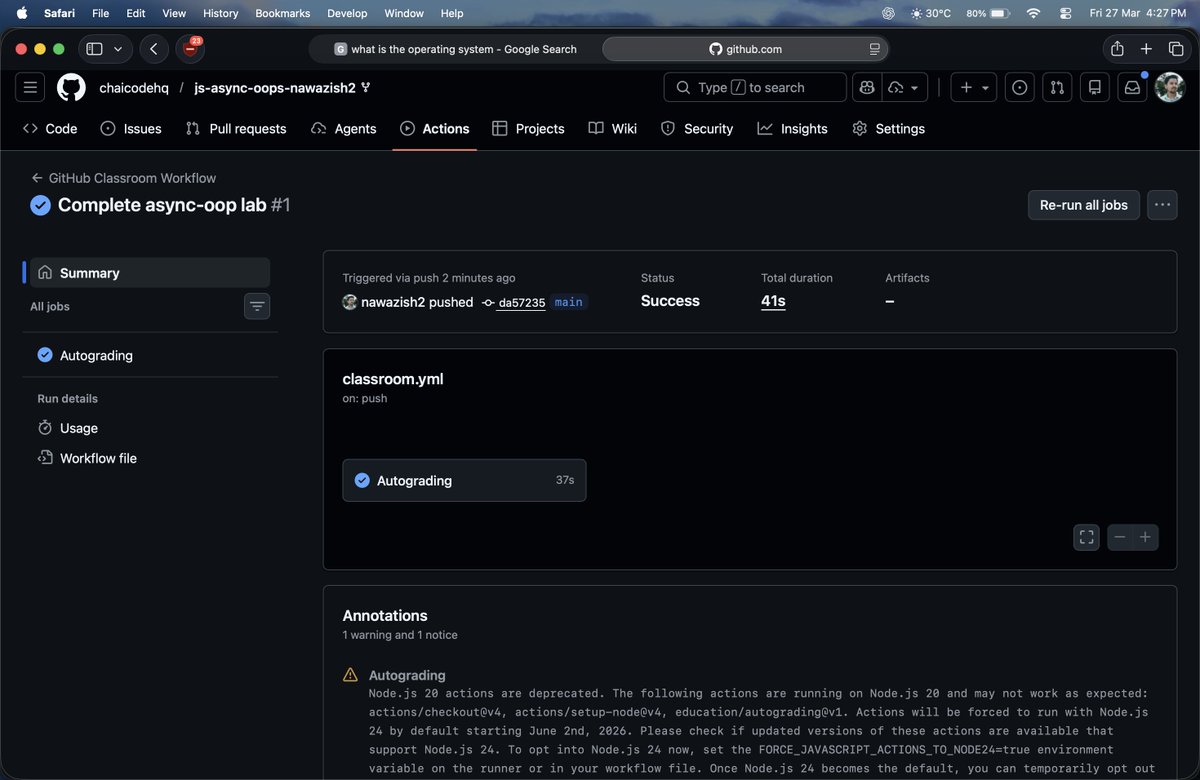Click the github.com address bar
Viewport: 1200px width, 780px height.
point(746,49)
